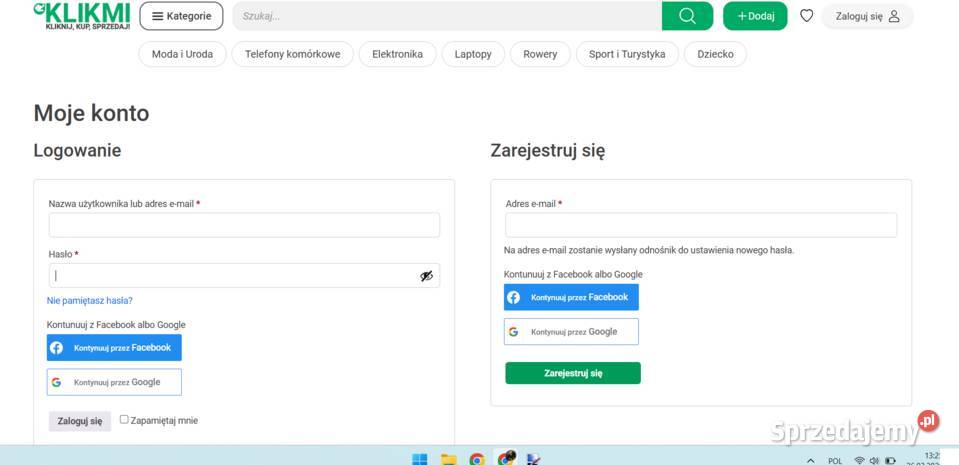Viewport: 959px width, 465px height.
Task: Open favorites via the heart icon
Action: click(807, 16)
